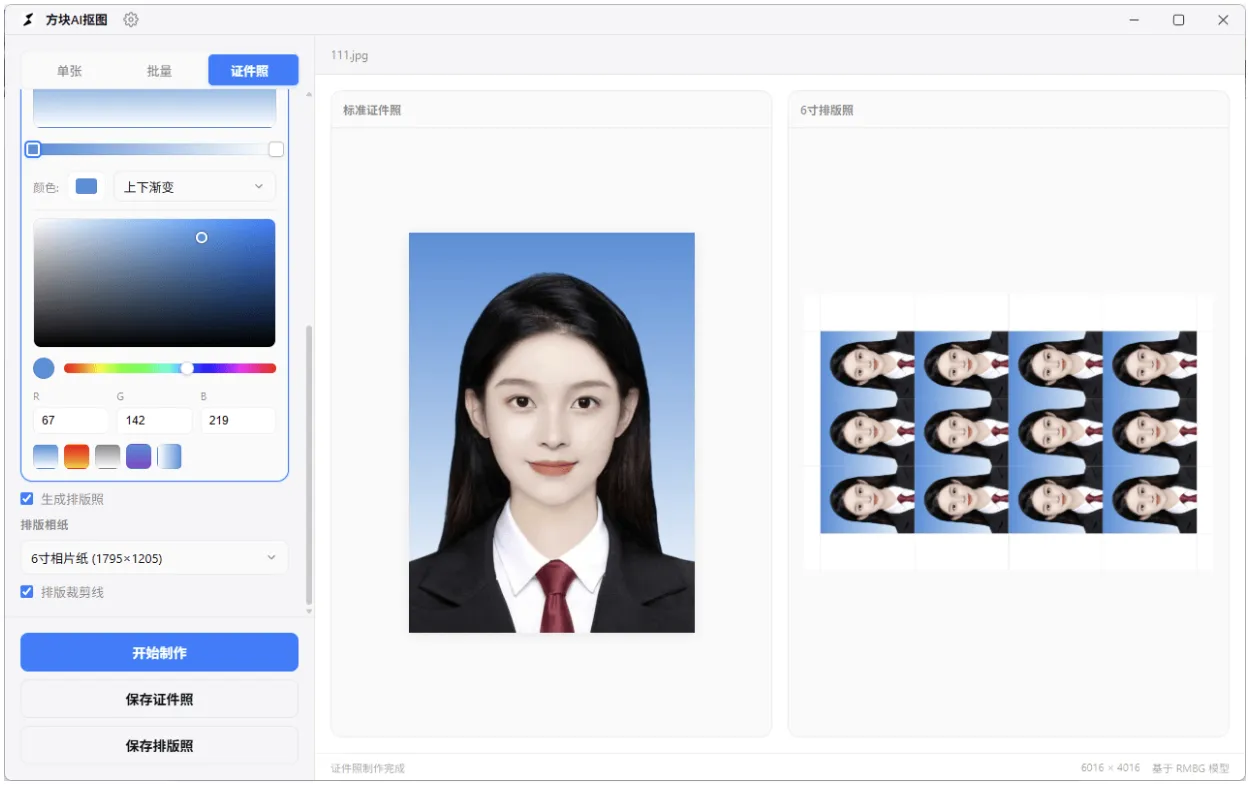
Task: Focus the G value field showing 142
Action: tap(155, 420)
